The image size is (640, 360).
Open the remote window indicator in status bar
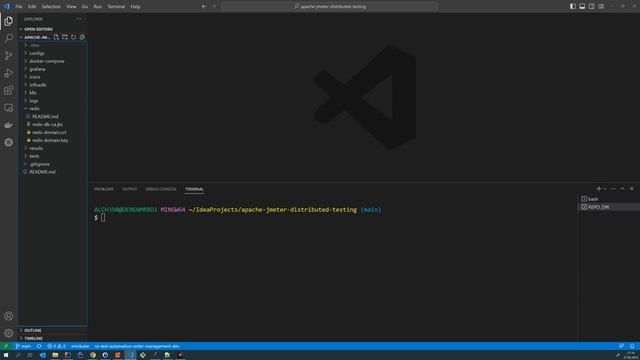(6, 346)
